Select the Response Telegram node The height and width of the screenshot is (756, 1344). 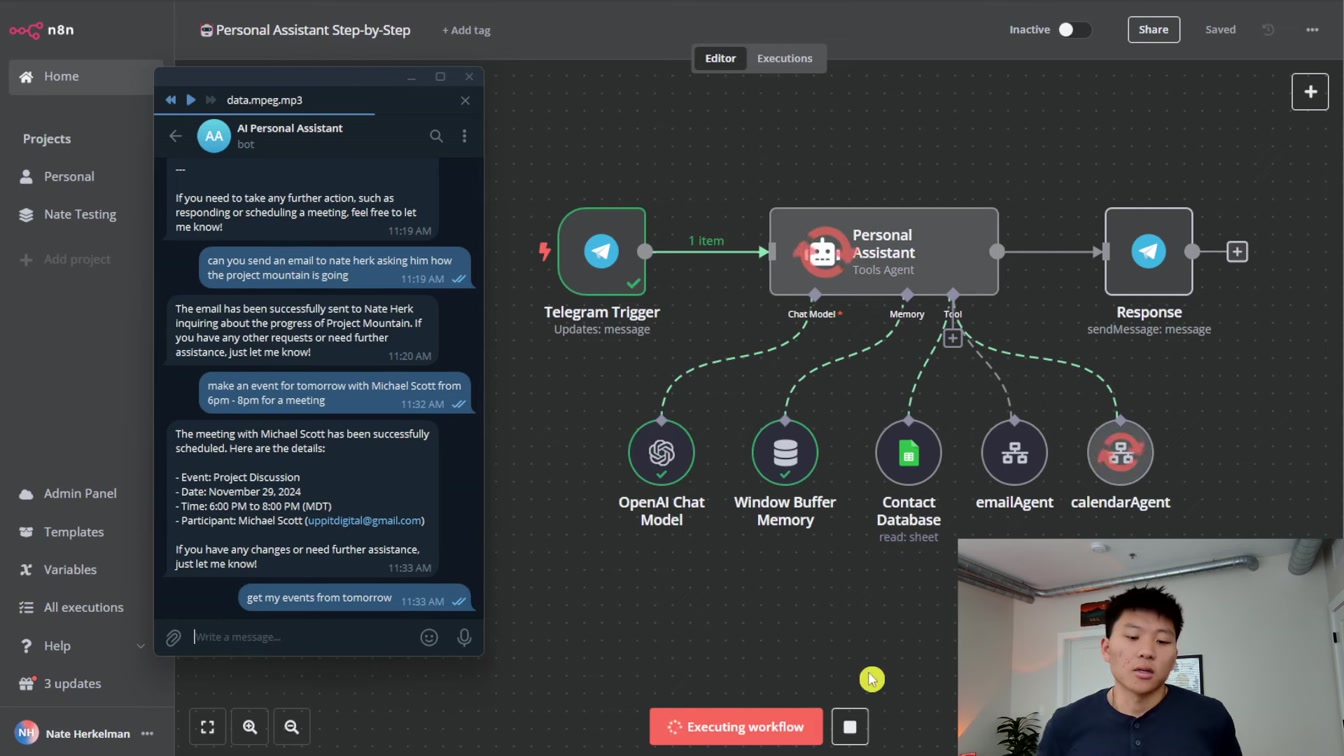click(x=1148, y=251)
